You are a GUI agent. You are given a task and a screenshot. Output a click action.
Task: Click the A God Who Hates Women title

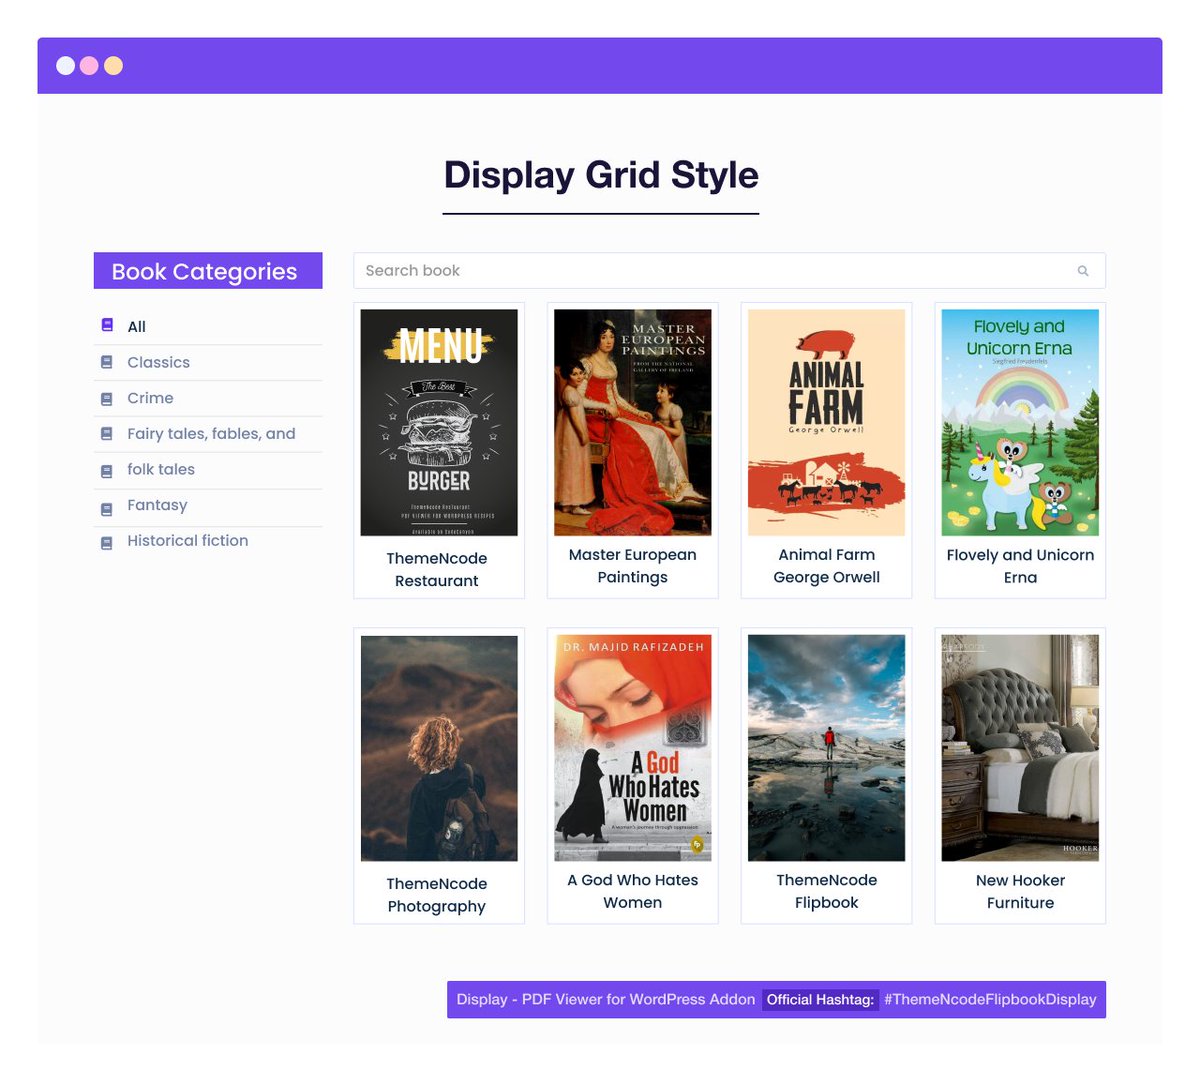(x=633, y=891)
